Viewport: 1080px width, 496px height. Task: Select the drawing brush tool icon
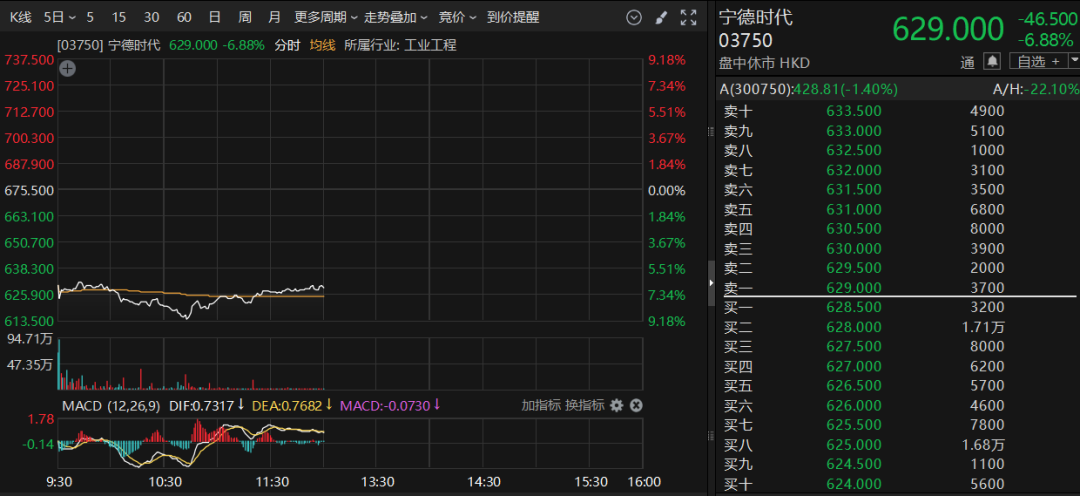pyautogui.click(x=660, y=18)
